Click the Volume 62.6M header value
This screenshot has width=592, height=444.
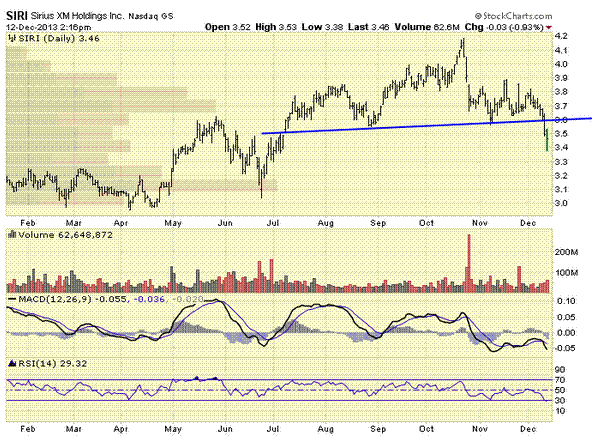tap(427, 27)
